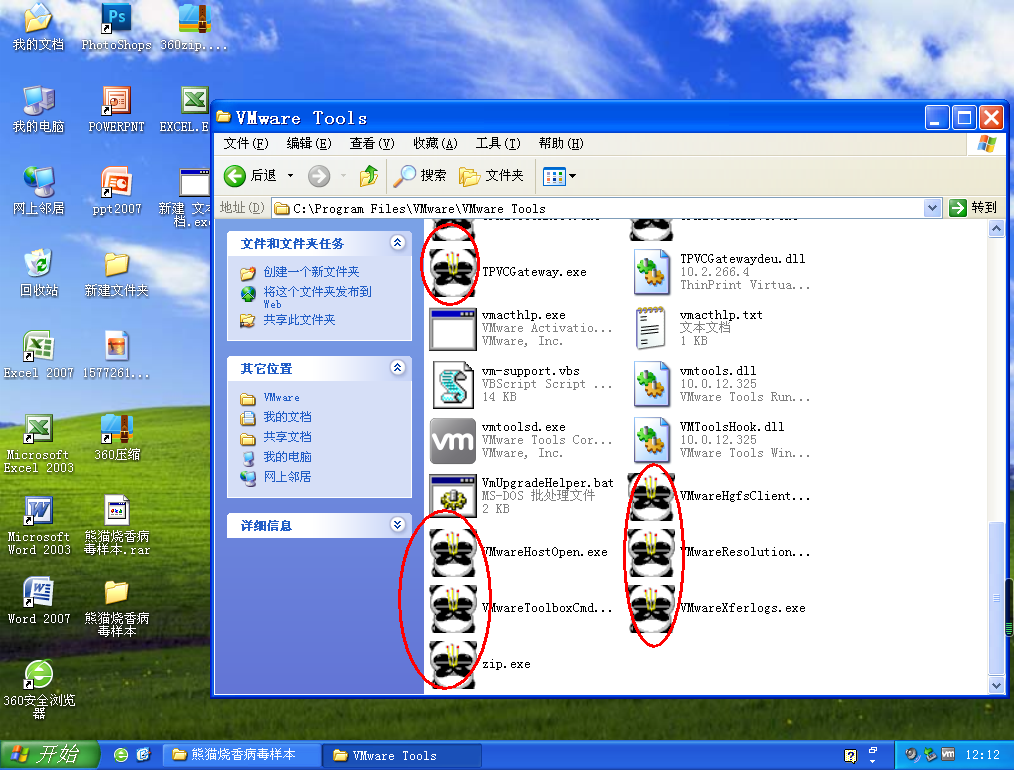This screenshot has height=770, width=1014.
Task: Click the 开始 Start button
Action: coord(50,754)
